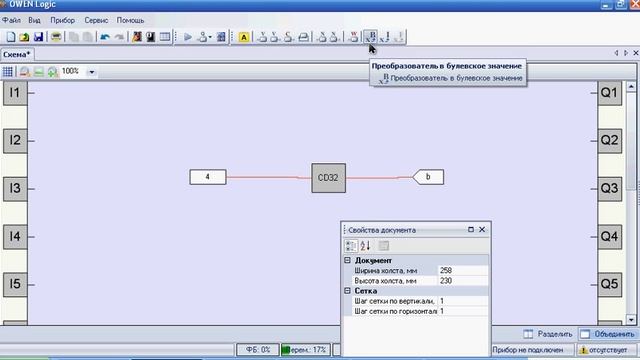The image size is (640, 360).
Task: Select output block Q2
Action: tap(609, 141)
